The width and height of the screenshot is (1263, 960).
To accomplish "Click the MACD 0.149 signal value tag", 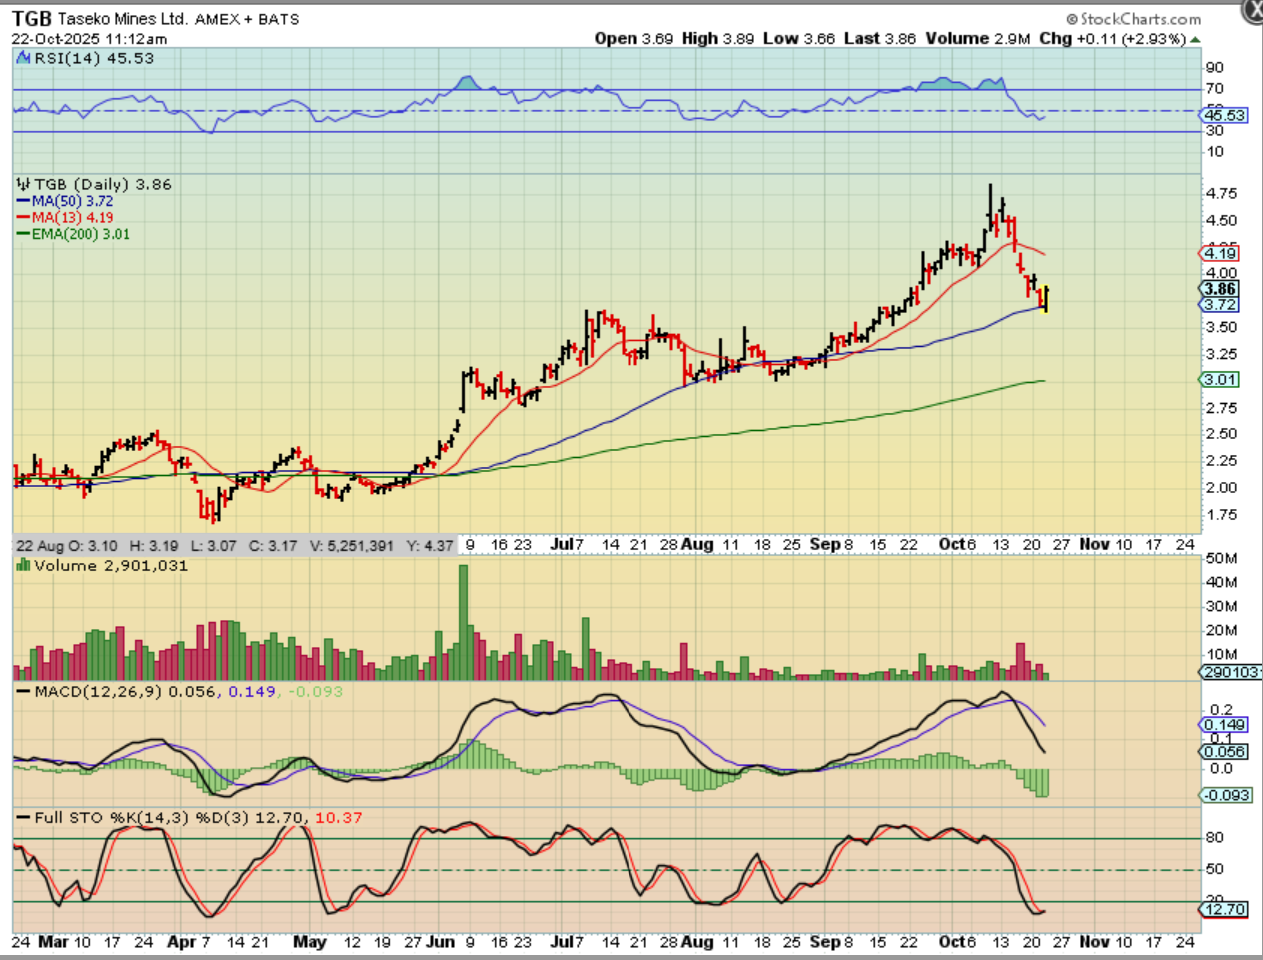I will [1224, 725].
